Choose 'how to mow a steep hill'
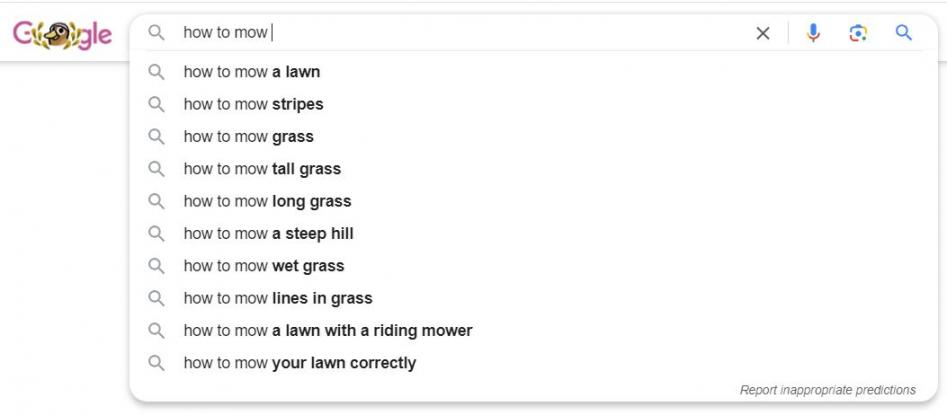Image resolution: width=947 pixels, height=415 pixels. pos(268,234)
